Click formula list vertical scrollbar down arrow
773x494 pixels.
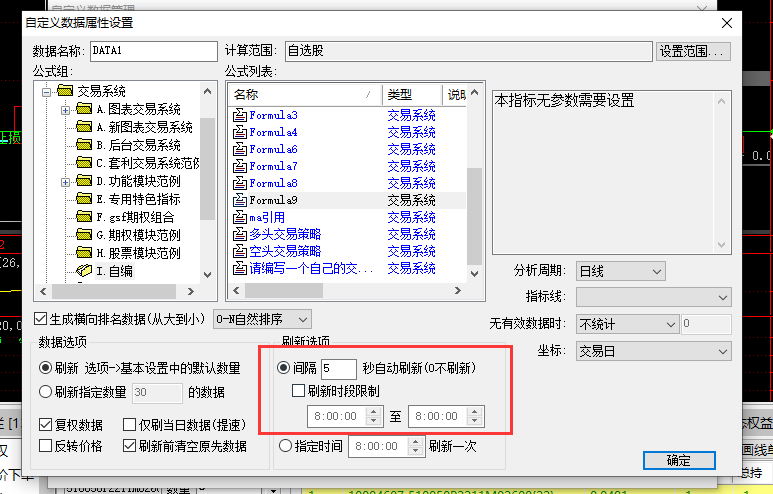click(x=474, y=274)
